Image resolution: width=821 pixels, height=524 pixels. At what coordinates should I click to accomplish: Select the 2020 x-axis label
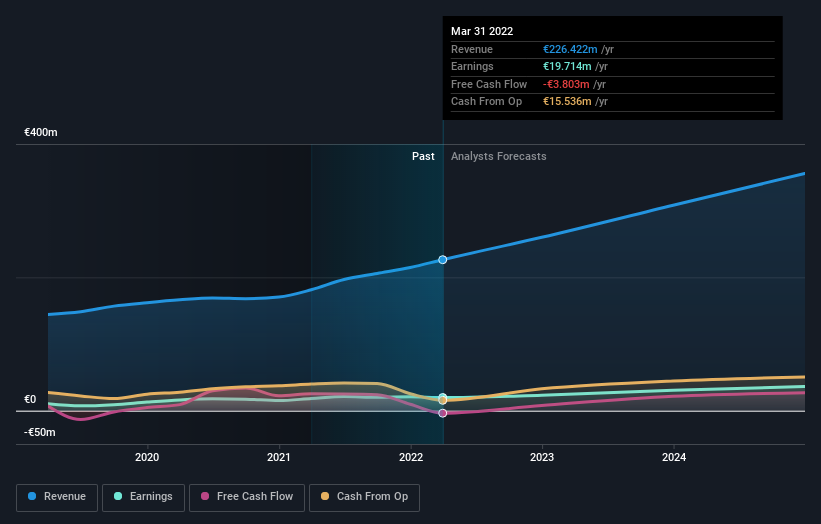[x=147, y=457]
